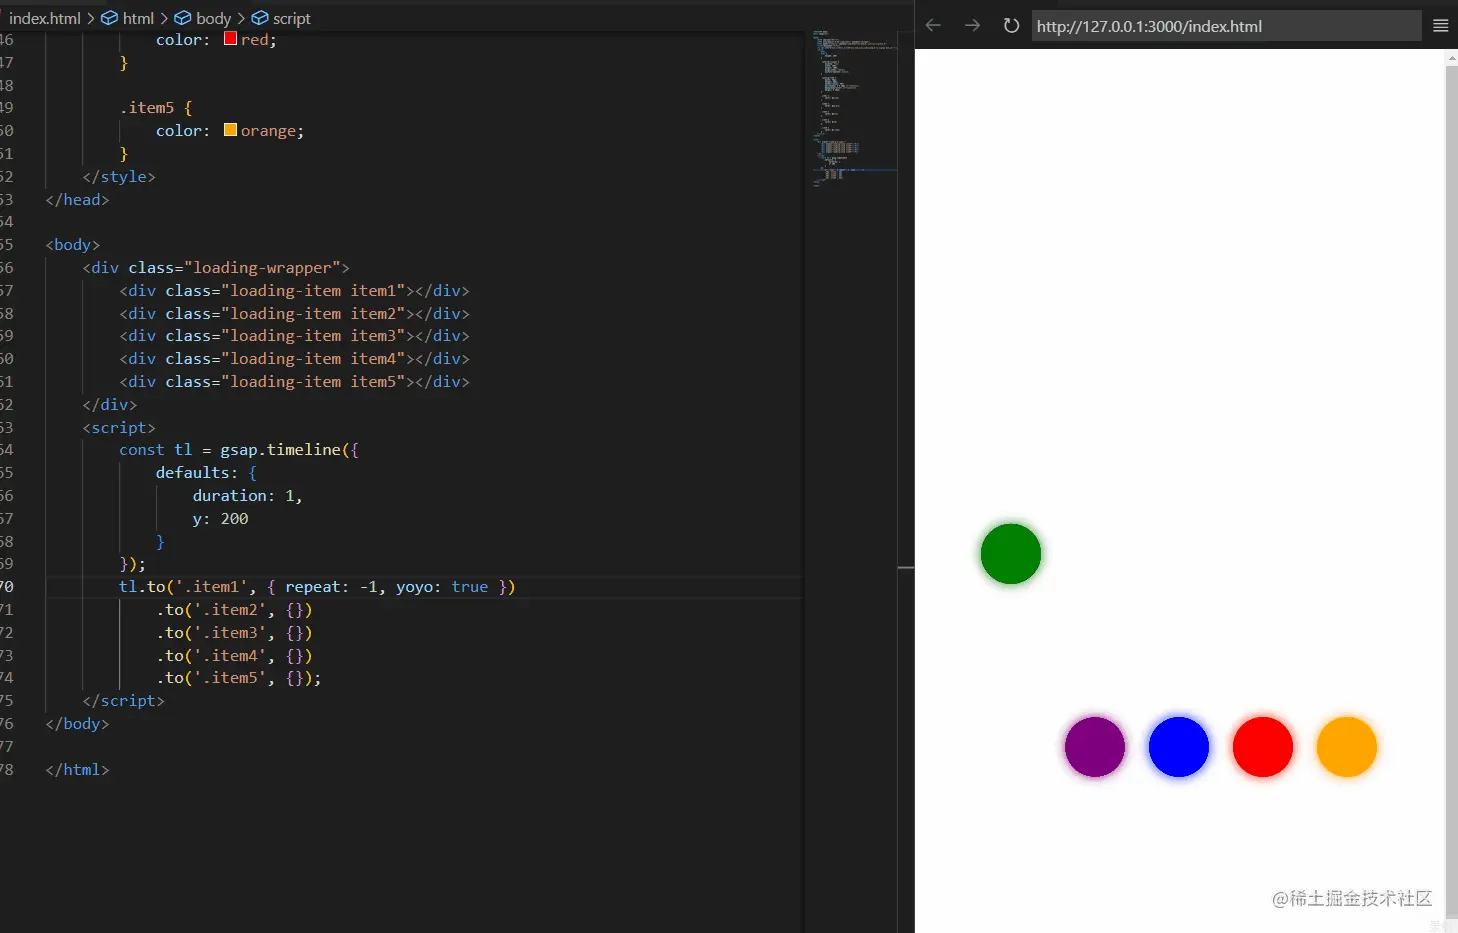Click the 稀土掘金技术社区 watermark link
1458x933 pixels.
pyautogui.click(x=1351, y=899)
